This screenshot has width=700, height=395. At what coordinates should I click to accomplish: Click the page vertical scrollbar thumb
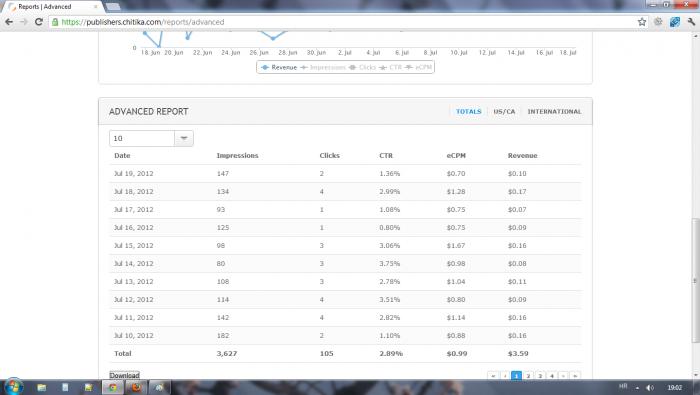pyautogui.click(x=695, y=281)
